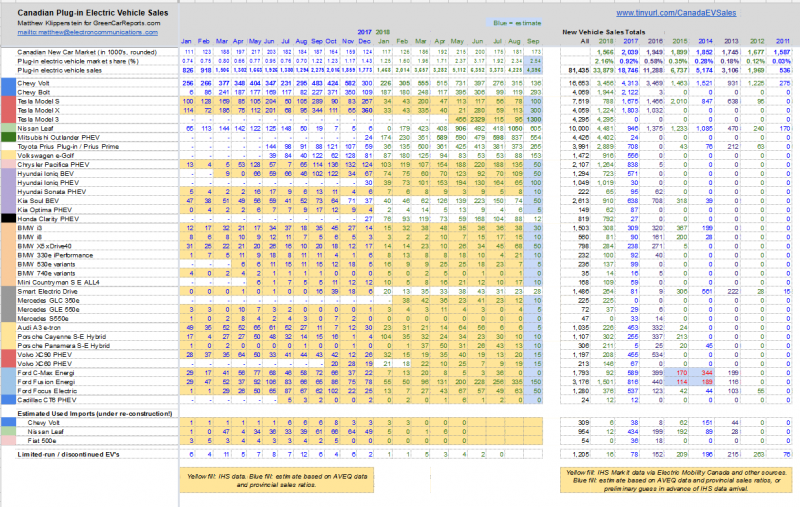The height and width of the screenshot is (507, 800).
Task: Select the 'Ford C-Max Energi' row label
Action: [x=46, y=373]
